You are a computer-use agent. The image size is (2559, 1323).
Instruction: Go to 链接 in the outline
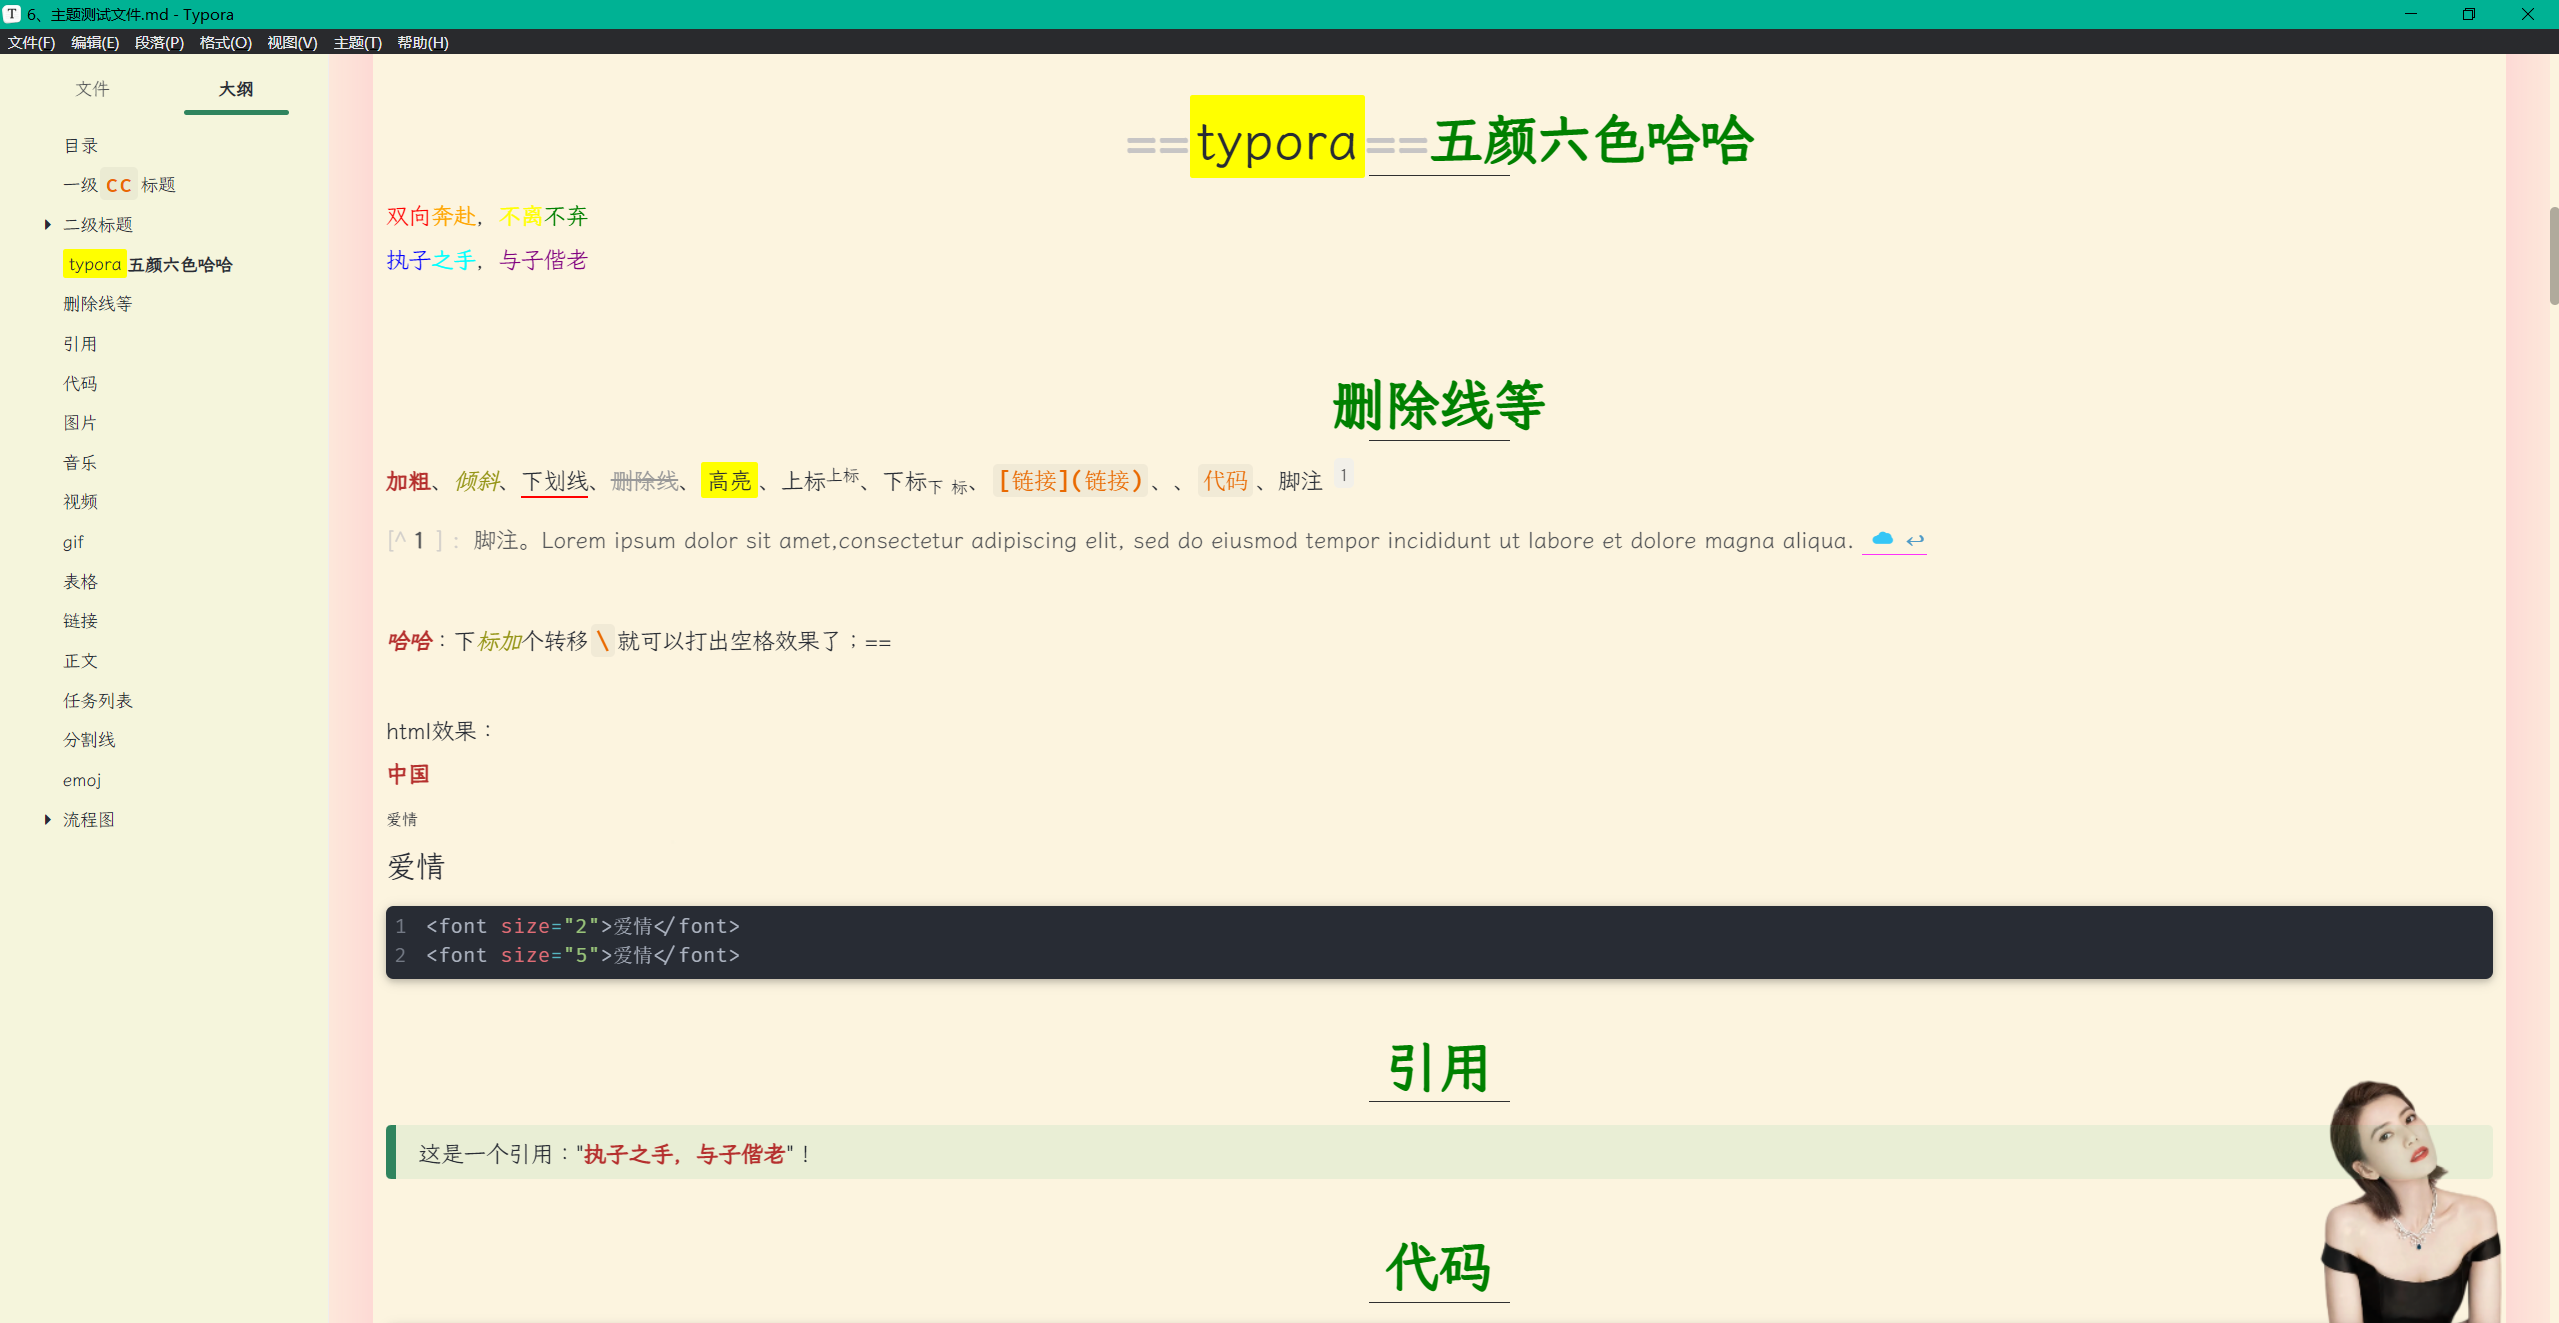click(x=81, y=621)
